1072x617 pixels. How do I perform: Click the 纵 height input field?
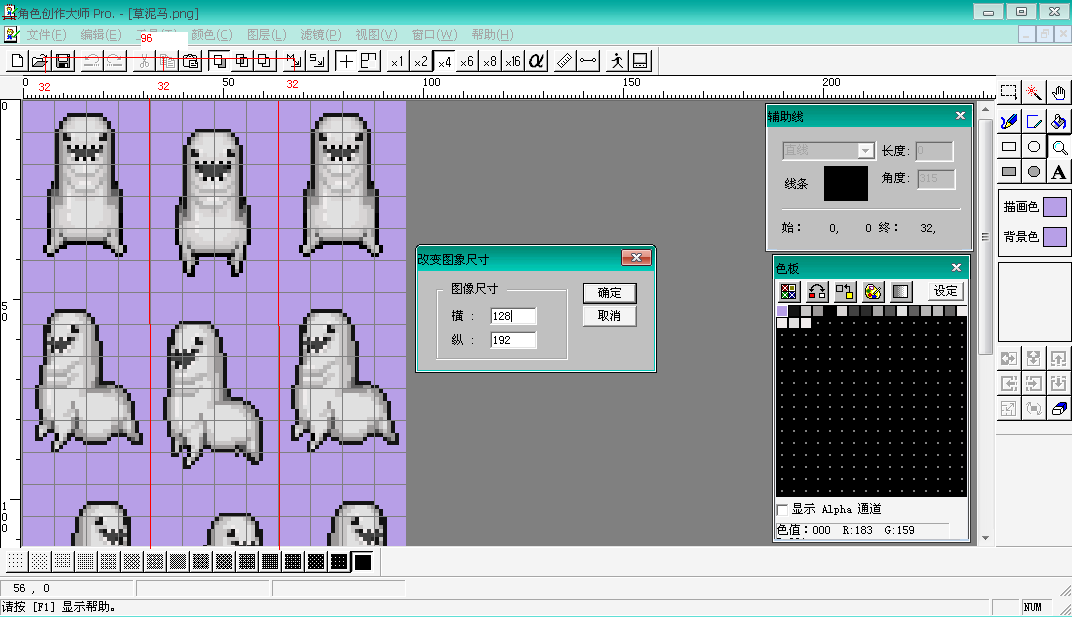513,340
